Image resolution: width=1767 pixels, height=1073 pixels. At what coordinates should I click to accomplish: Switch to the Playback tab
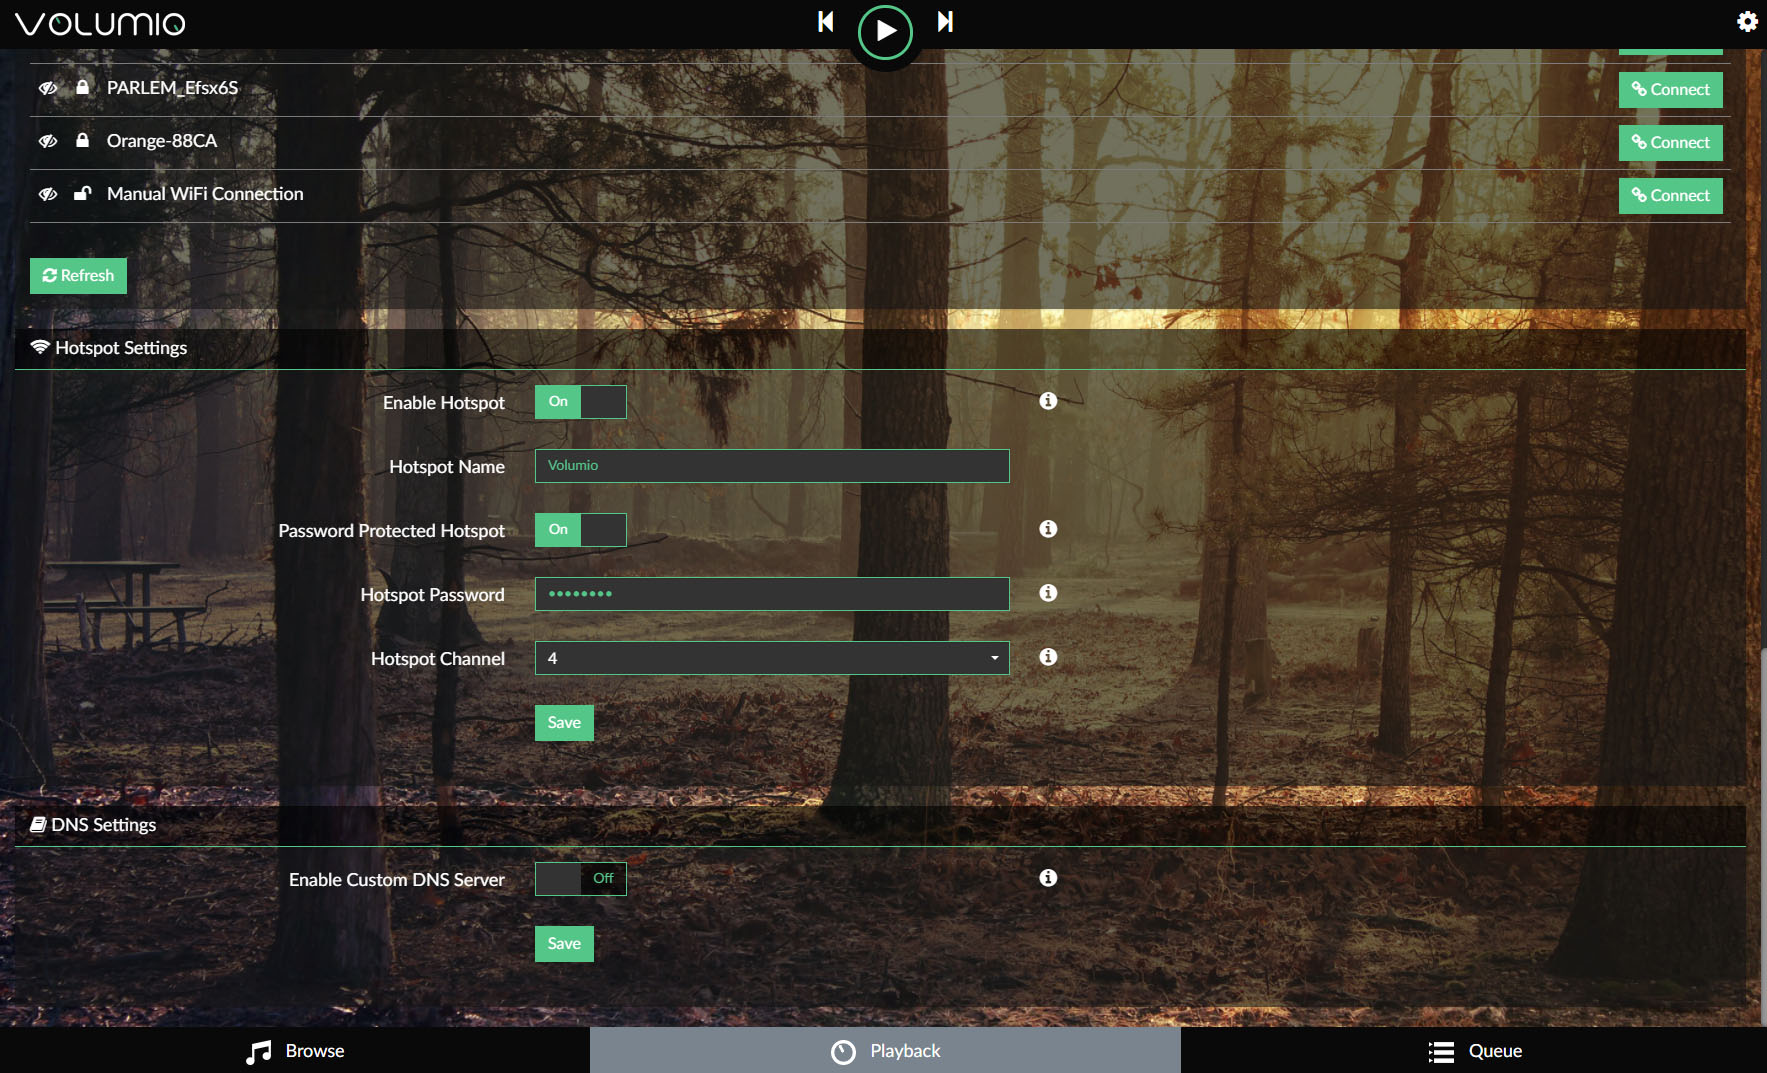click(885, 1051)
